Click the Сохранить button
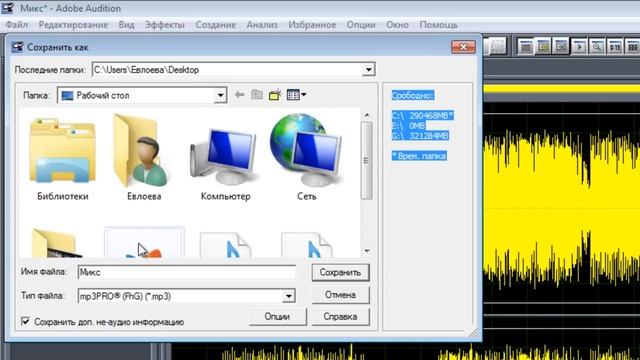 point(340,272)
